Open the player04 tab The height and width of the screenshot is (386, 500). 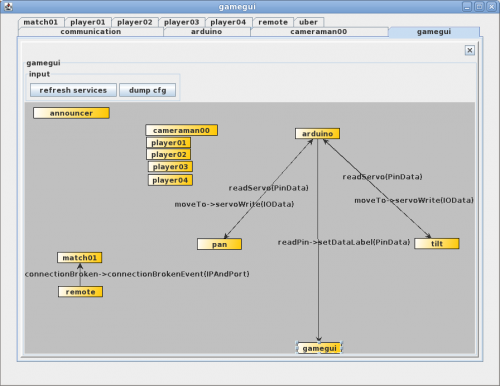pos(228,22)
